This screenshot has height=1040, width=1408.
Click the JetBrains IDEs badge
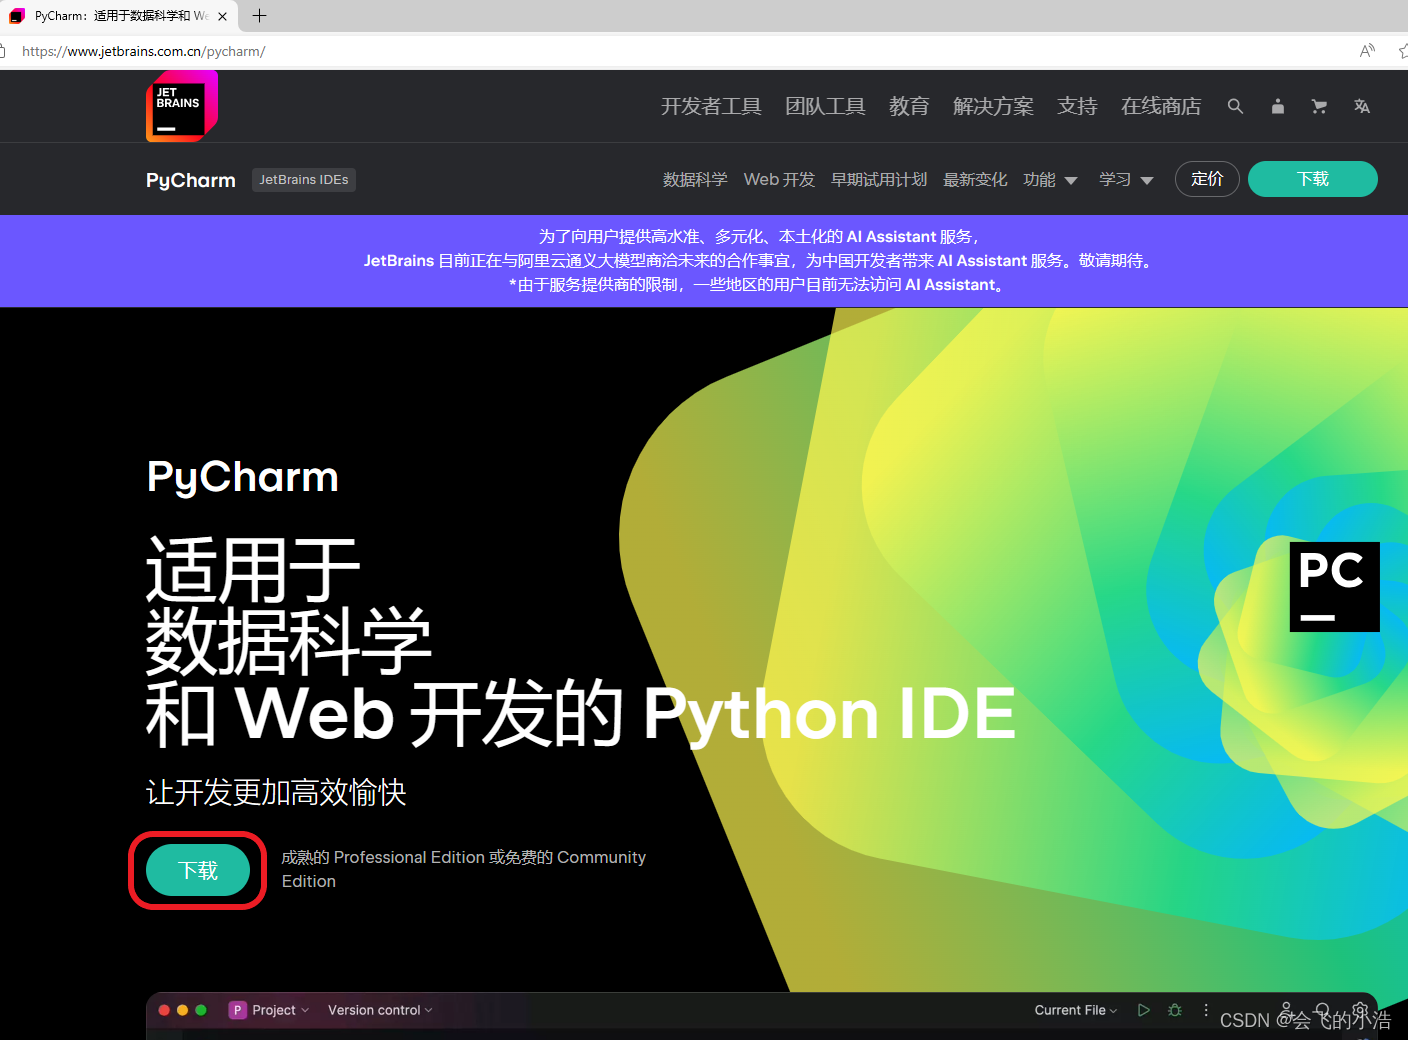(x=304, y=179)
